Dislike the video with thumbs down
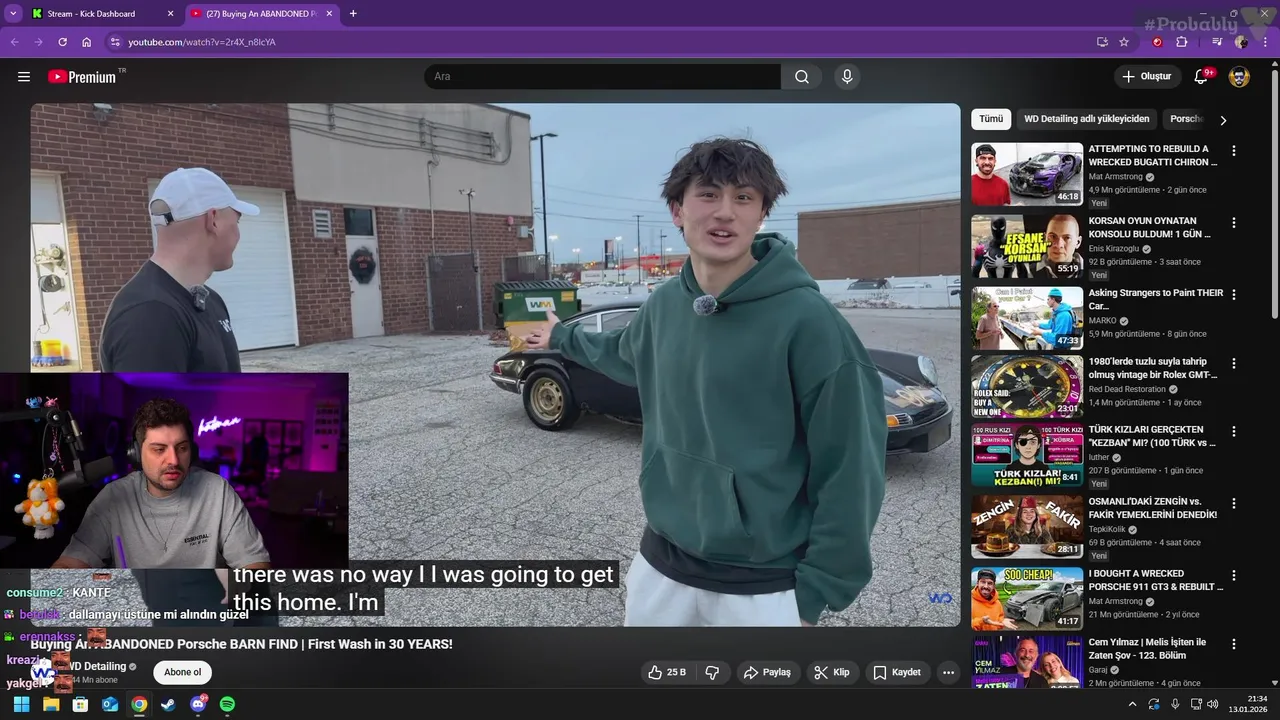The image size is (1280, 720). point(712,672)
